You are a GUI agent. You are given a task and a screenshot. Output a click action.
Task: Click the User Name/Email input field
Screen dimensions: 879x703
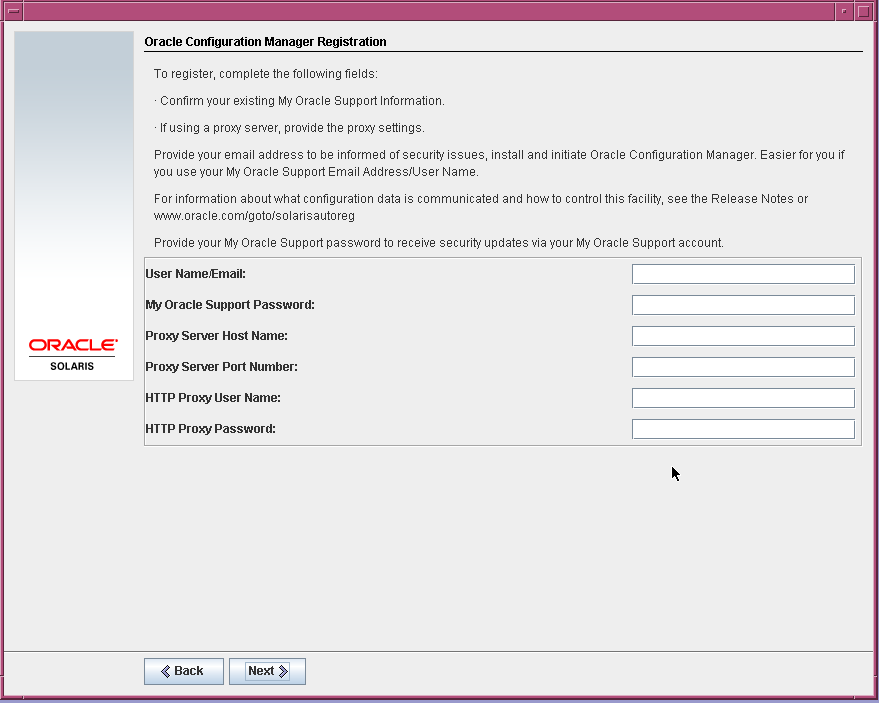tap(743, 274)
